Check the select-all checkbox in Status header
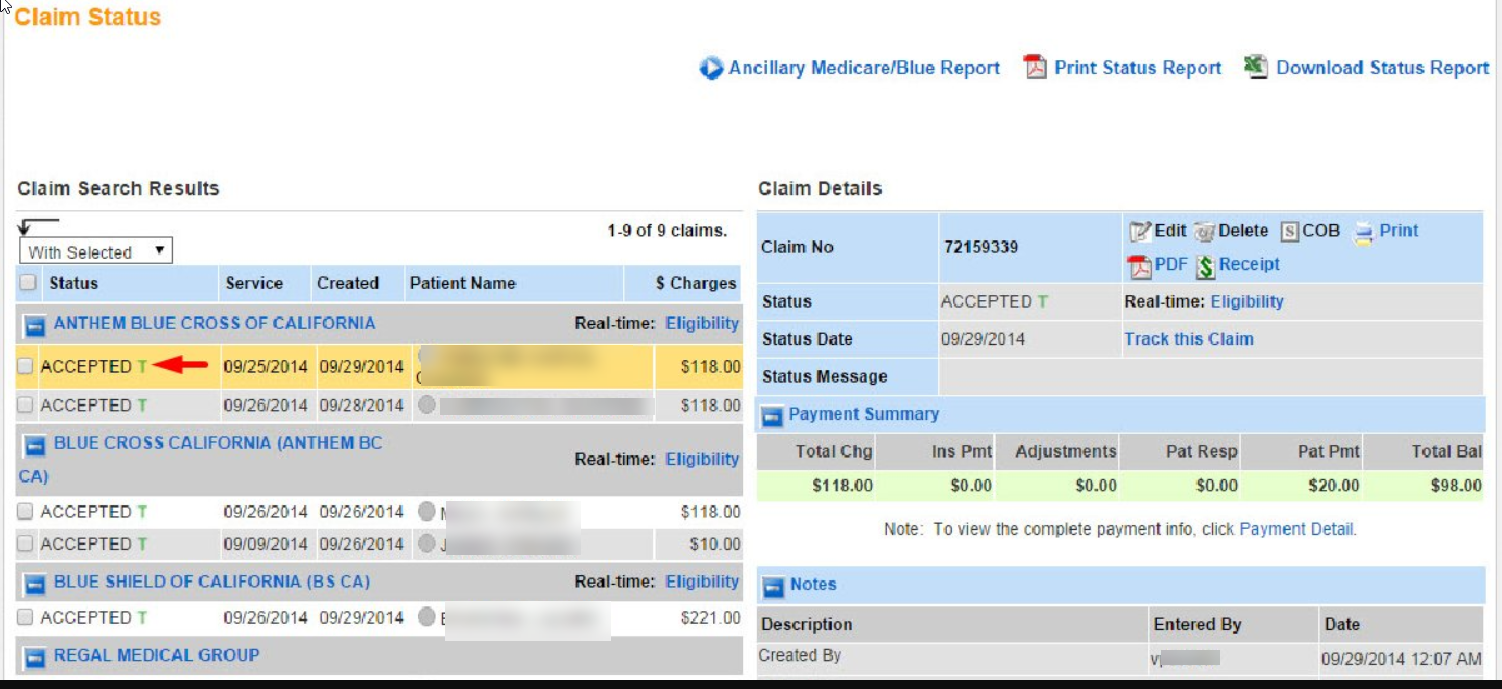Screen dimensions: 1502x689 28,283
